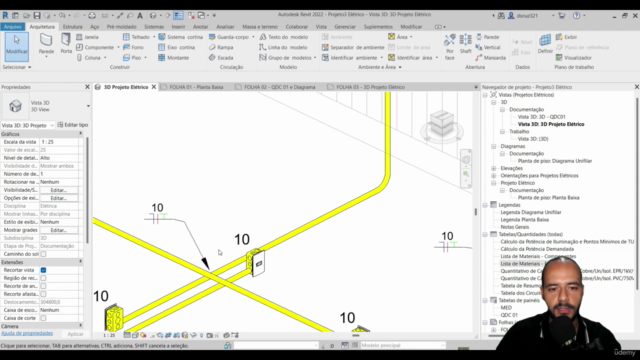Choose the Linha do modelo tool
Image resolution: width=640 pixels, height=360 pixels.
[x=283, y=47]
